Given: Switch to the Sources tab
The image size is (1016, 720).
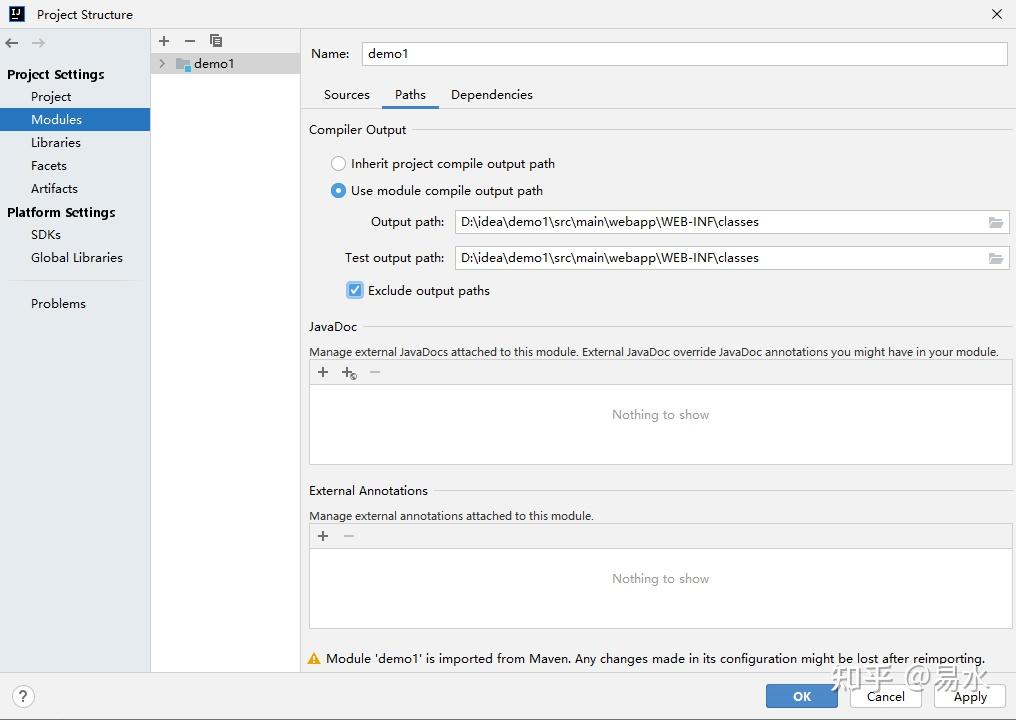Looking at the screenshot, I should coord(347,94).
